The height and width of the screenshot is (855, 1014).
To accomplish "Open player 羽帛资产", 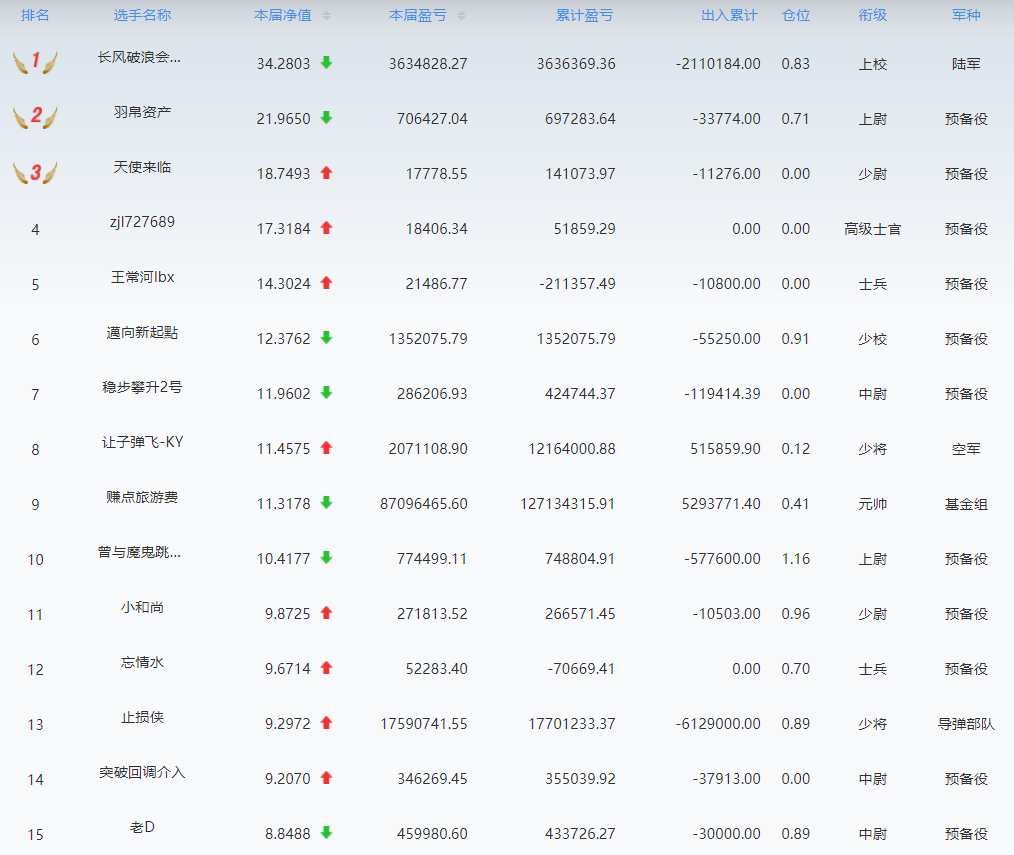I will tap(142, 113).
